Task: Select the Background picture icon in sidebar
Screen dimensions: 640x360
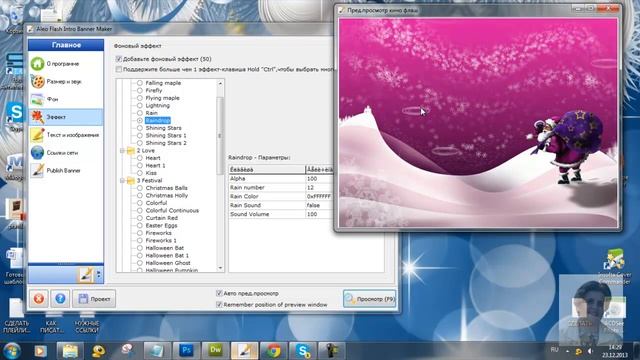Action: pyautogui.click(x=37, y=99)
